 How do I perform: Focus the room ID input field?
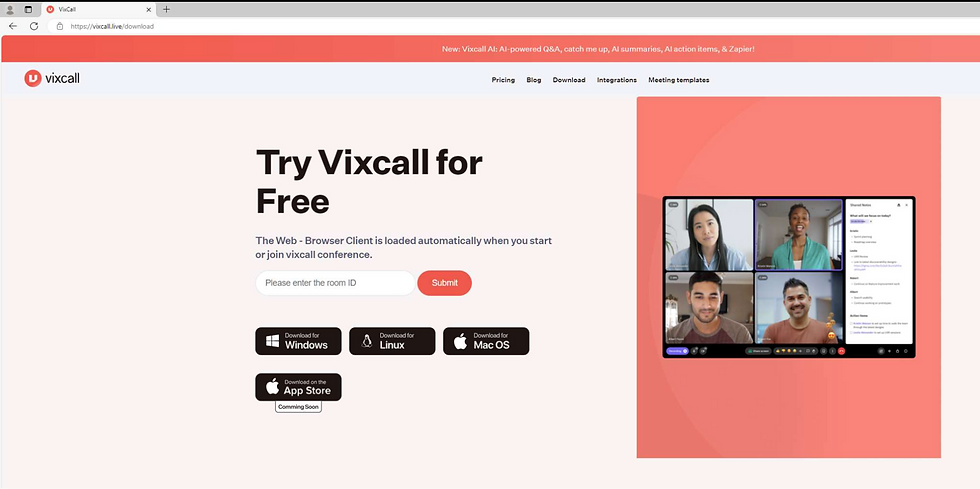tap(335, 283)
